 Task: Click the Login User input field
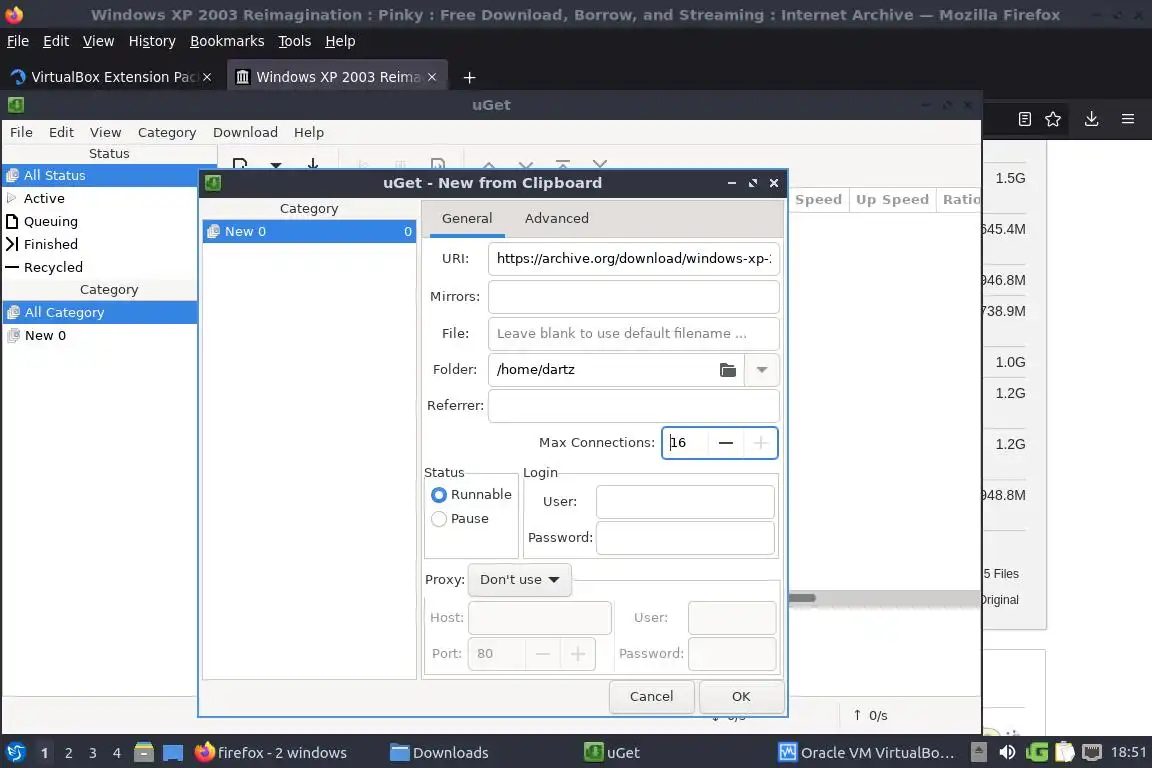(685, 502)
